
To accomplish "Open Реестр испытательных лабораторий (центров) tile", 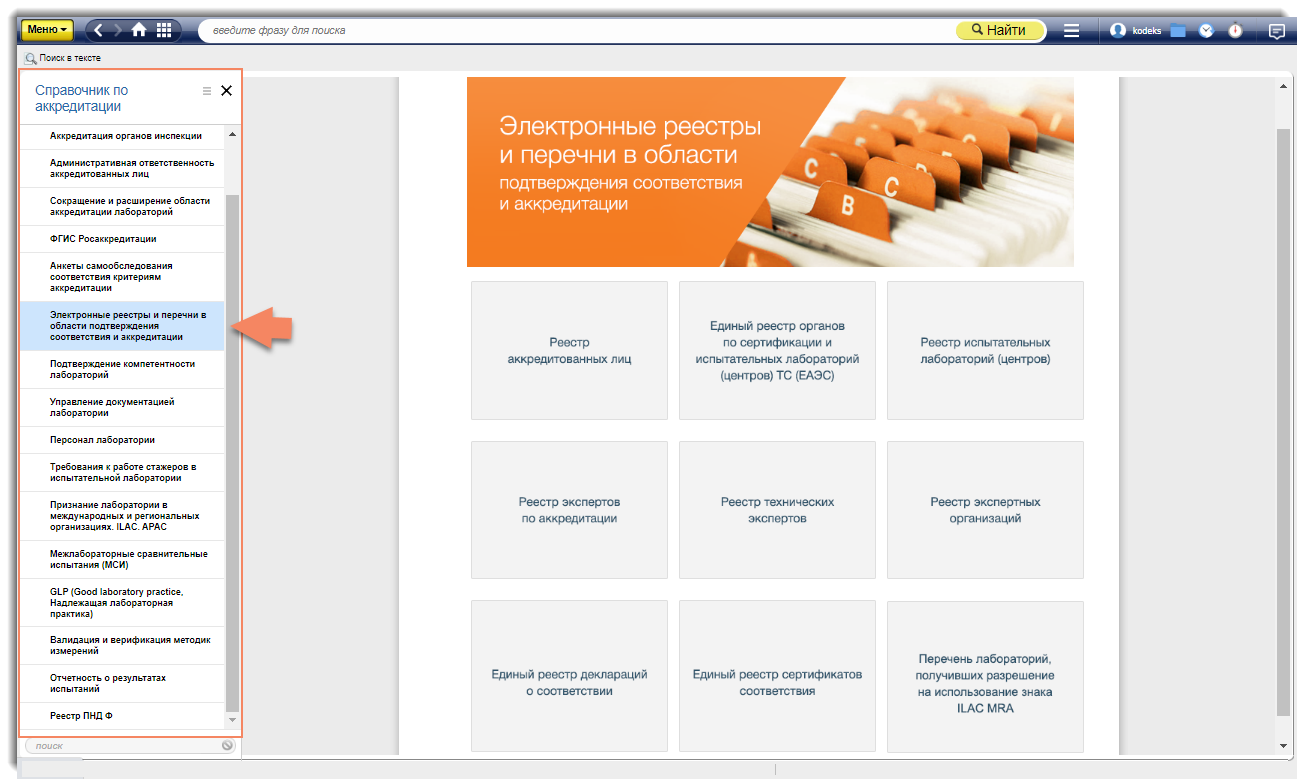I will tap(985, 350).
